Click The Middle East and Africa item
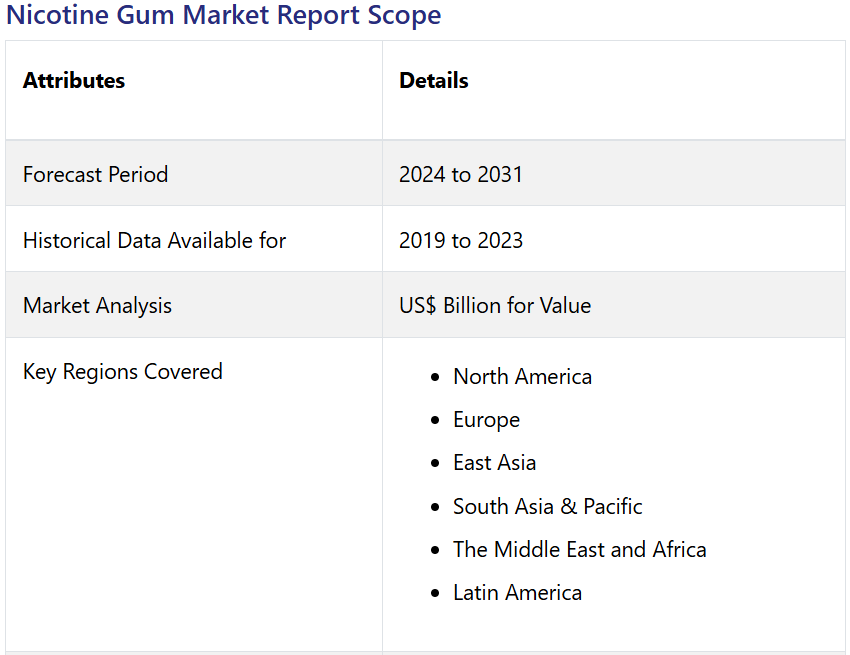850x655 pixels. [x=579, y=550]
